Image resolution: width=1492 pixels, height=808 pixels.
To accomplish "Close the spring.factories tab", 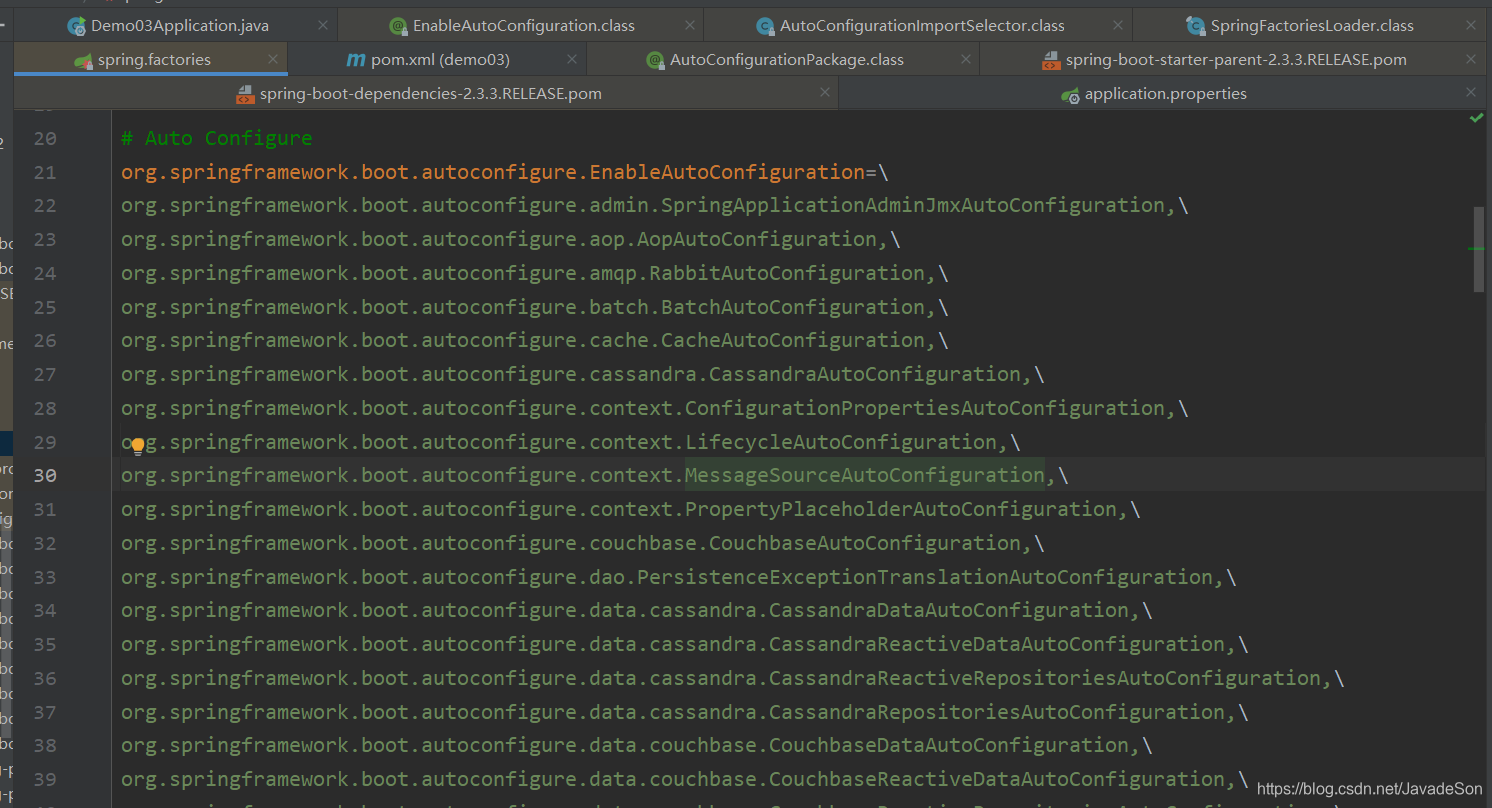I will [x=273, y=59].
